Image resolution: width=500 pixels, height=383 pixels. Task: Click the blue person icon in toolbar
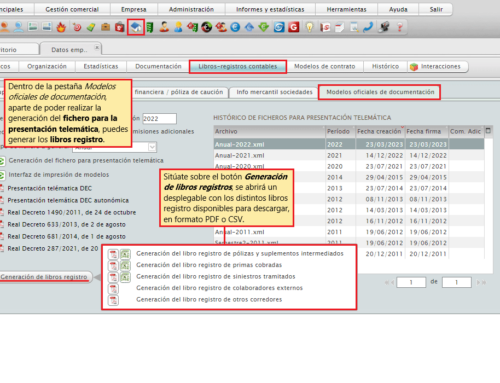pos(19,27)
